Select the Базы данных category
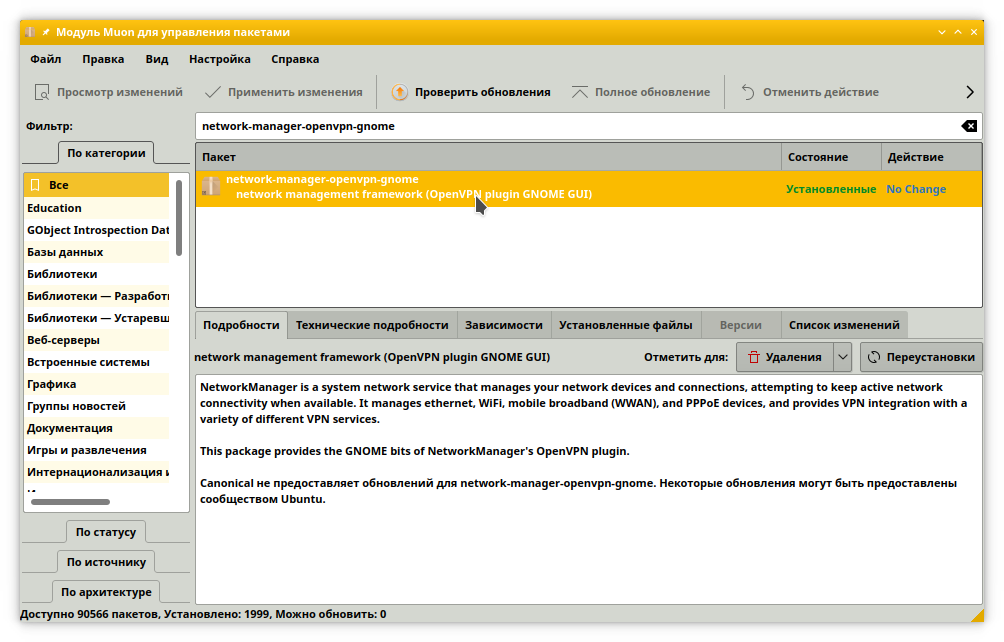The image size is (1004, 642). 97,252
